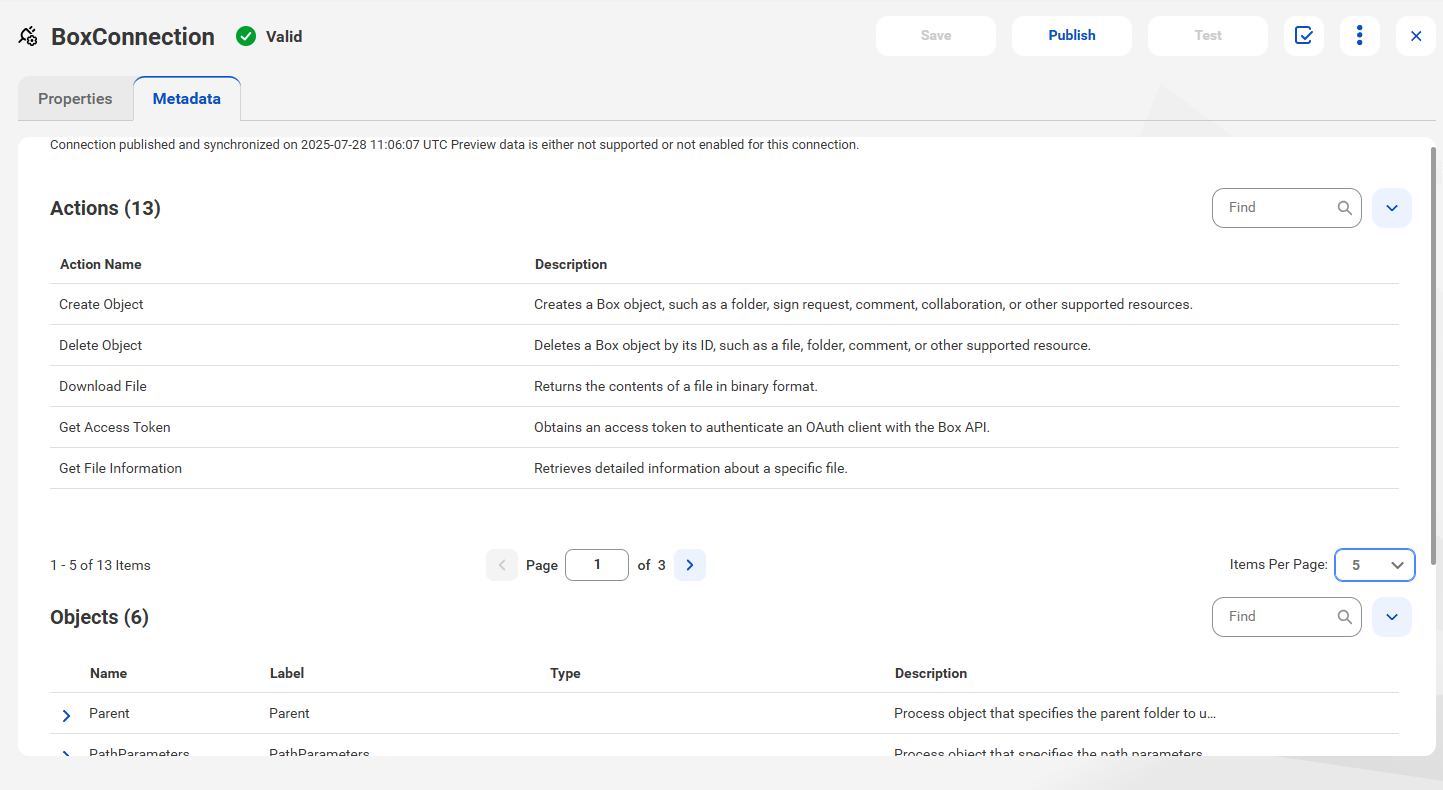Collapse the Actions section chevron
This screenshot has height=790, width=1443.
pos(1392,208)
